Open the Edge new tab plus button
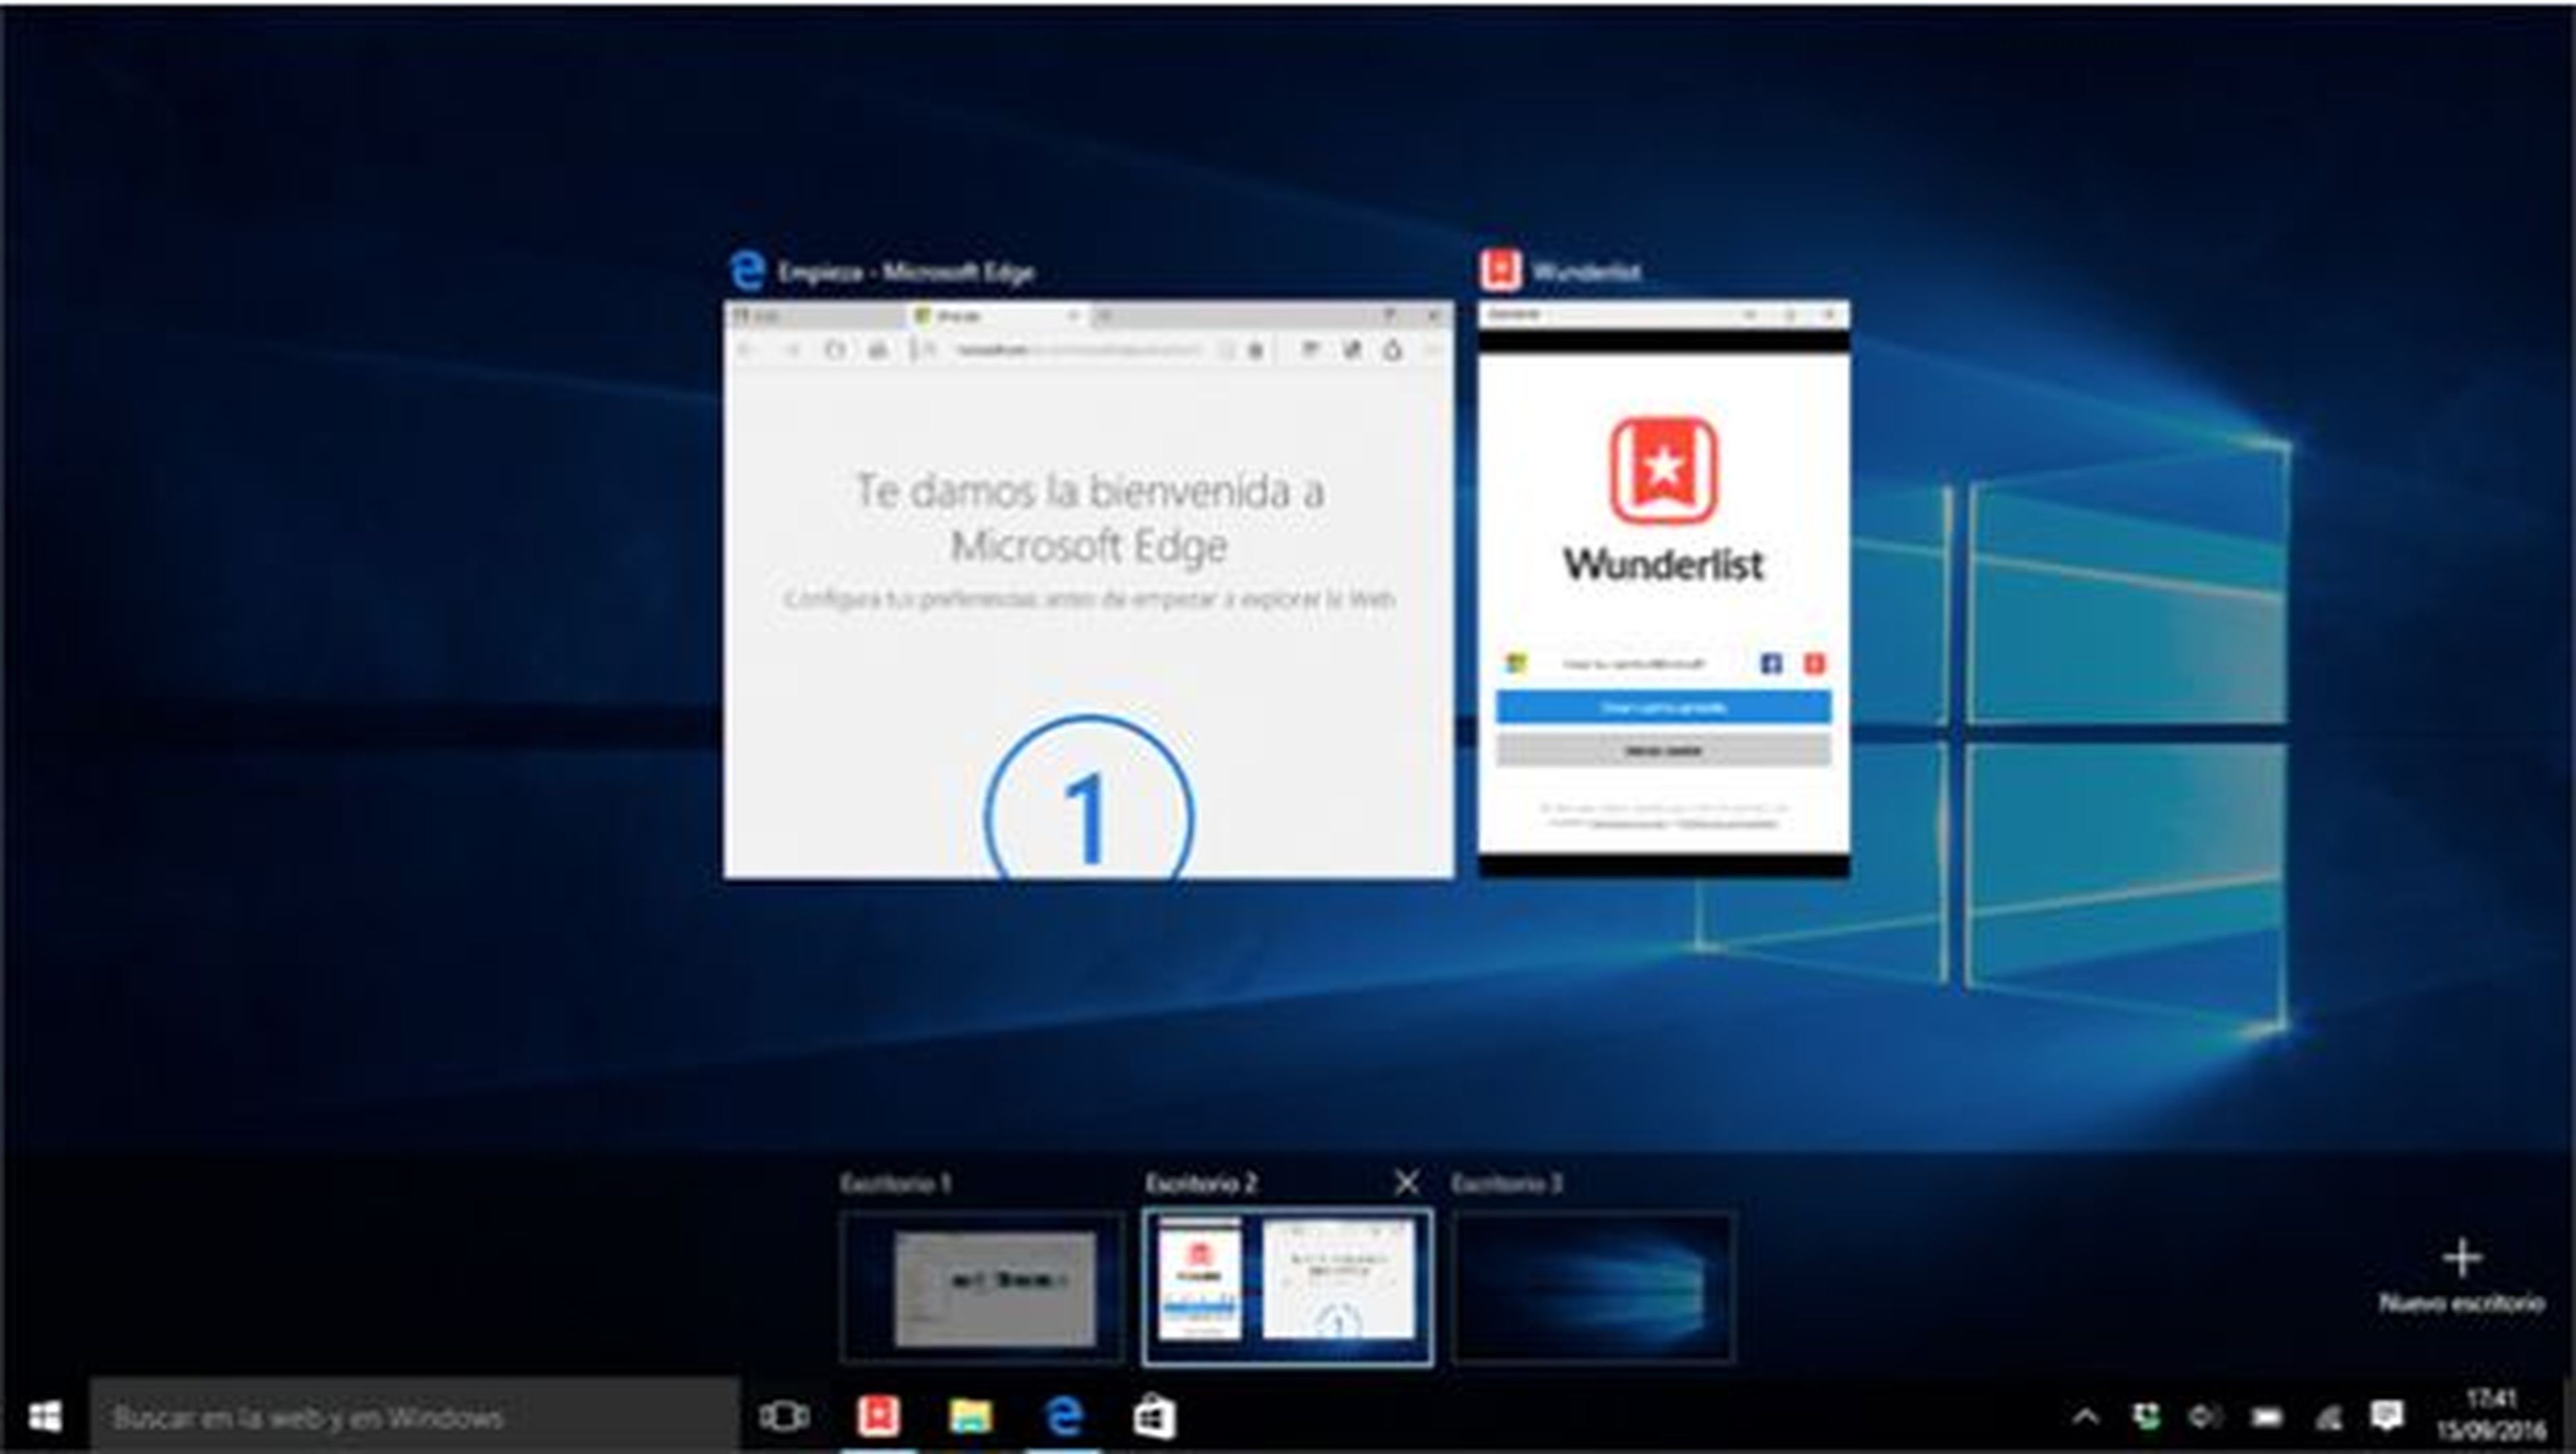The height and width of the screenshot is (1454, 2576). coord(1103,317)
